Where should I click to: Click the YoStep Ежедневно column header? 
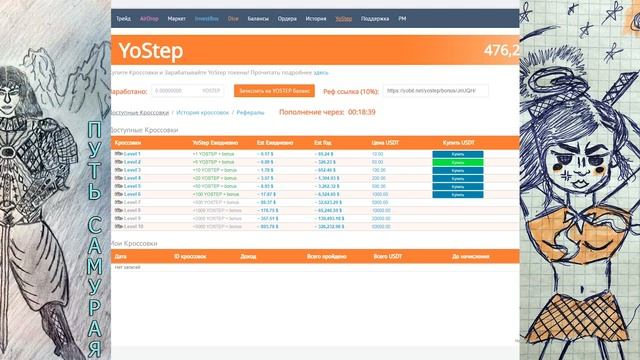215,143
